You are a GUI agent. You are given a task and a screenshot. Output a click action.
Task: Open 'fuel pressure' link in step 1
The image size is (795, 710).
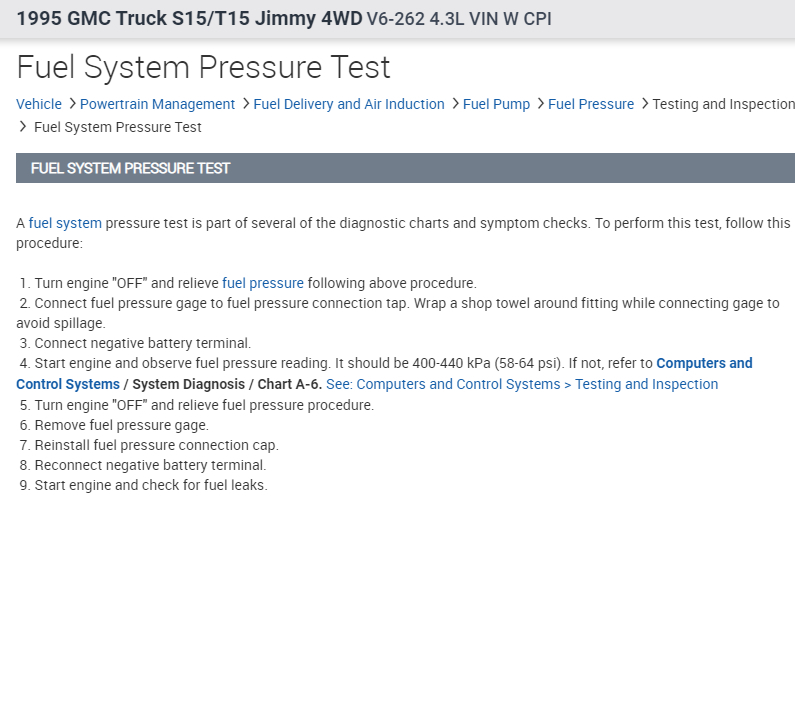(x=263, y=283)
